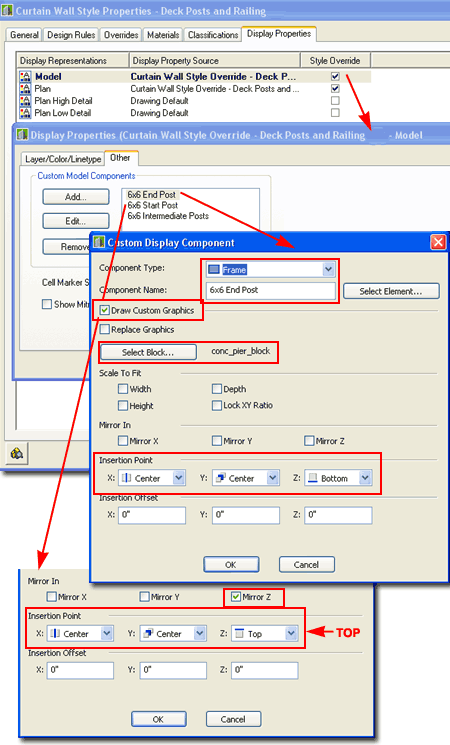This screenshot has height=745, width=450.
Task: Click the Model display representation icon
Action: click(25, 76)
